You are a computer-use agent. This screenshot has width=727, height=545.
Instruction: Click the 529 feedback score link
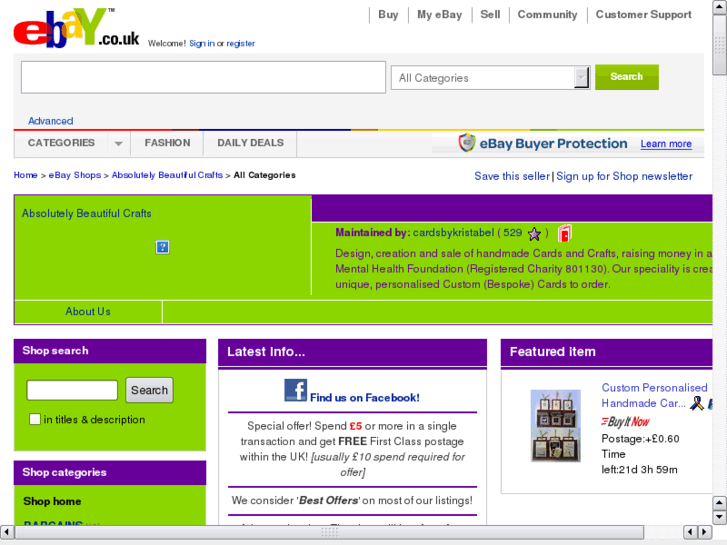[512, 232]
